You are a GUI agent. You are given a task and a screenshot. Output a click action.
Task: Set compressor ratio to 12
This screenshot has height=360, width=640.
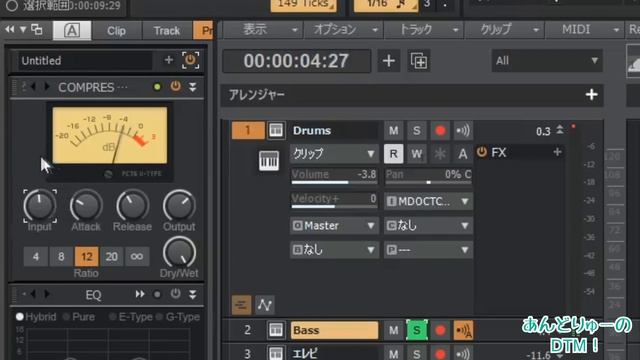click(x=87, y=256)
